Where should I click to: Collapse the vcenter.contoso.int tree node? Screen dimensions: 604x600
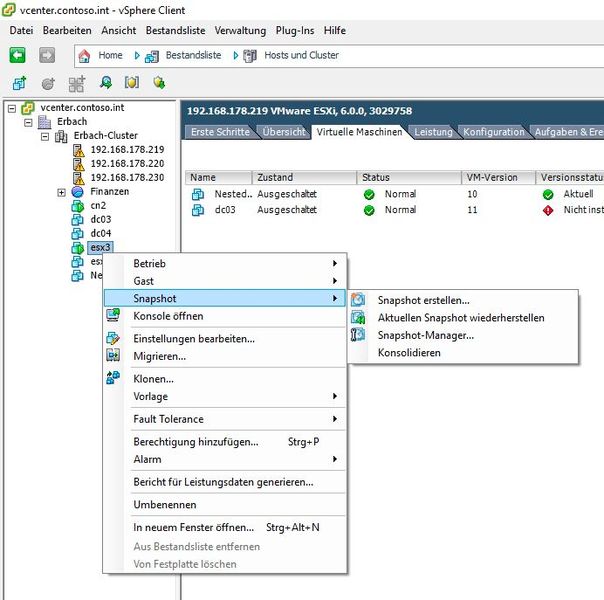pyautogui.click(x=12, y=108)
